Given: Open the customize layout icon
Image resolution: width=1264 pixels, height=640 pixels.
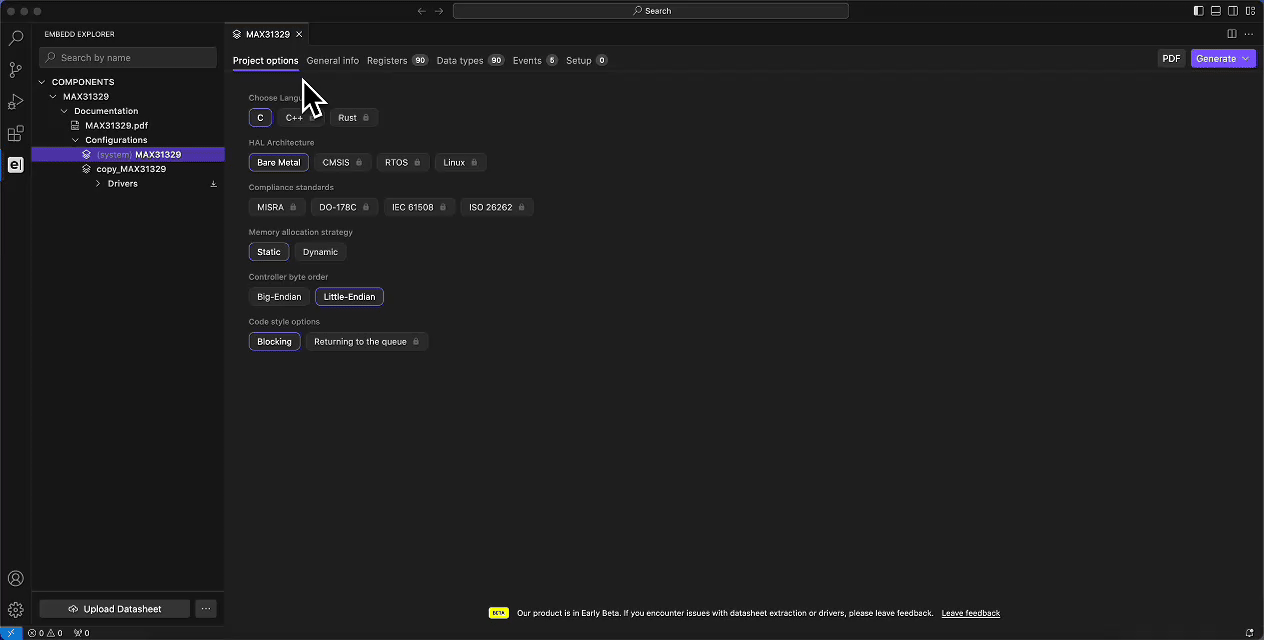Looking at the screenshot, I should tap(1250, 11).
